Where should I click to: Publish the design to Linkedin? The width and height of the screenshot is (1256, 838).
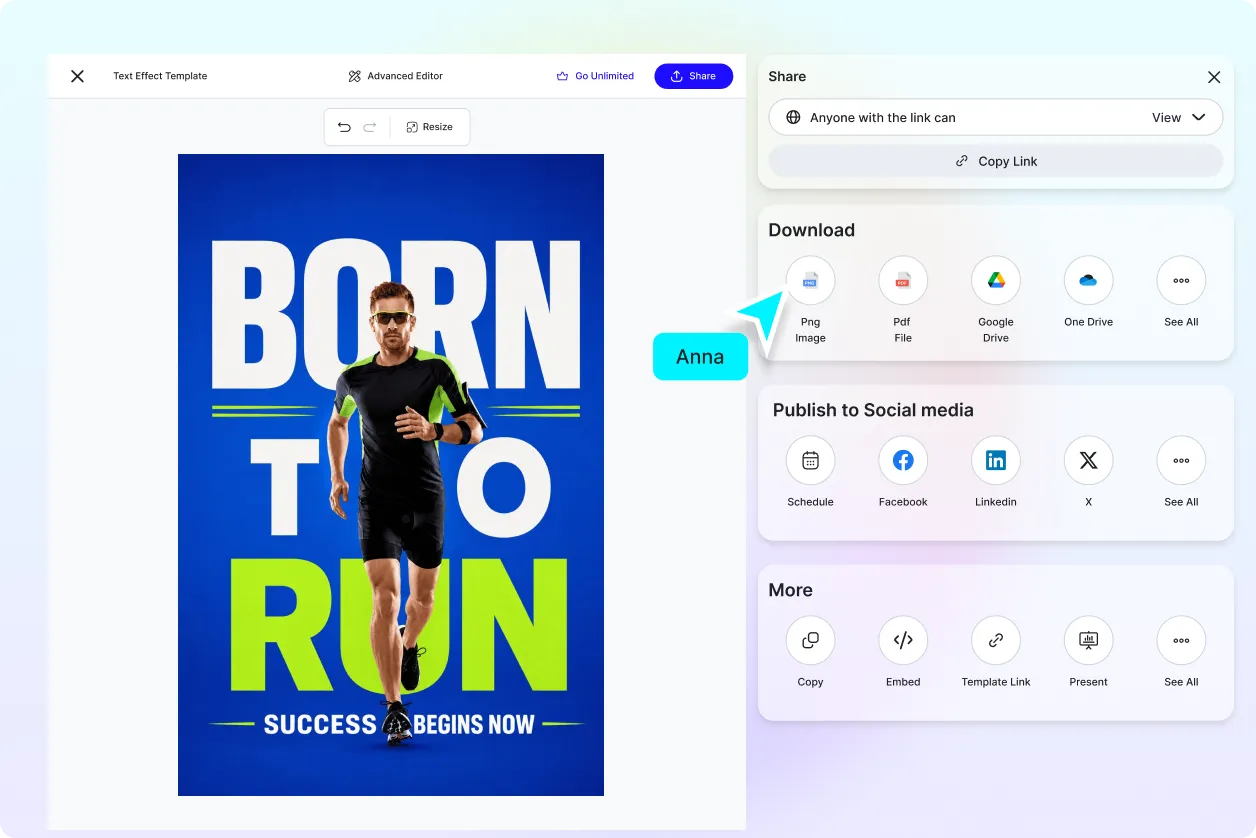(996, 461)
